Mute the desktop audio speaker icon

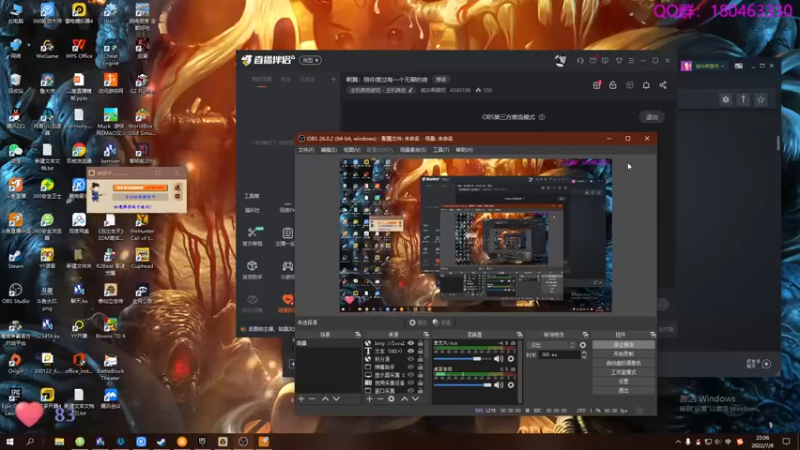(498, 385)
